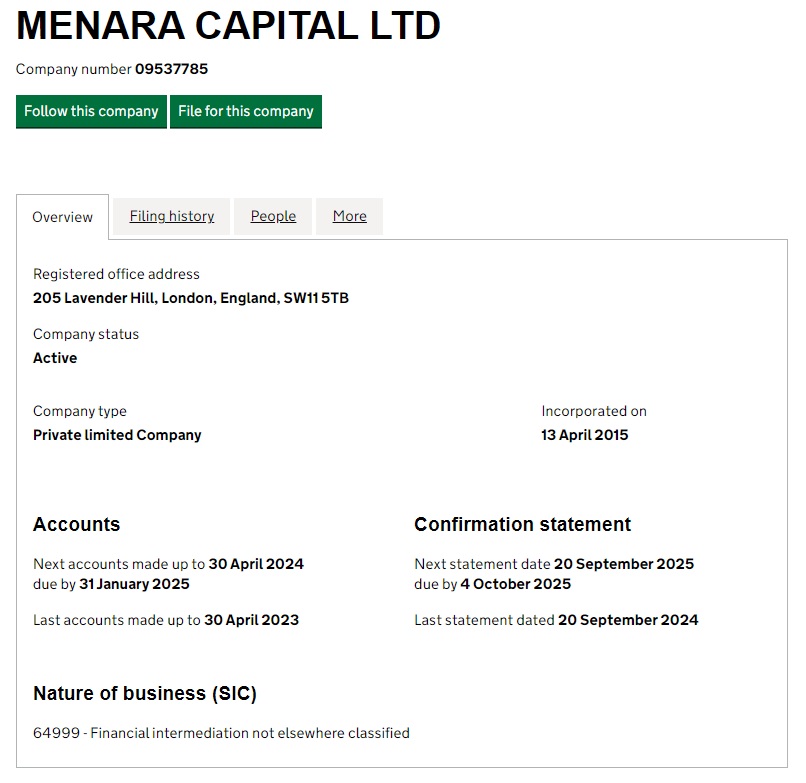Select the Overview tab

tap(62, 217)
